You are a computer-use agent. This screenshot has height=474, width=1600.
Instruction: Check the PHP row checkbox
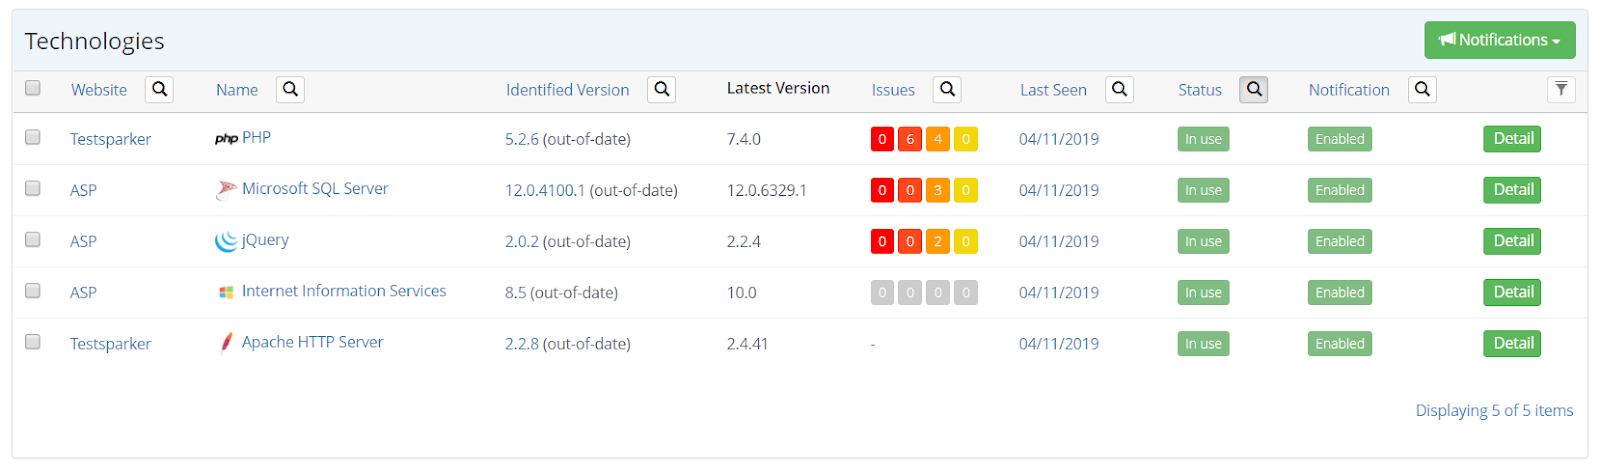[x=33, y=137]
